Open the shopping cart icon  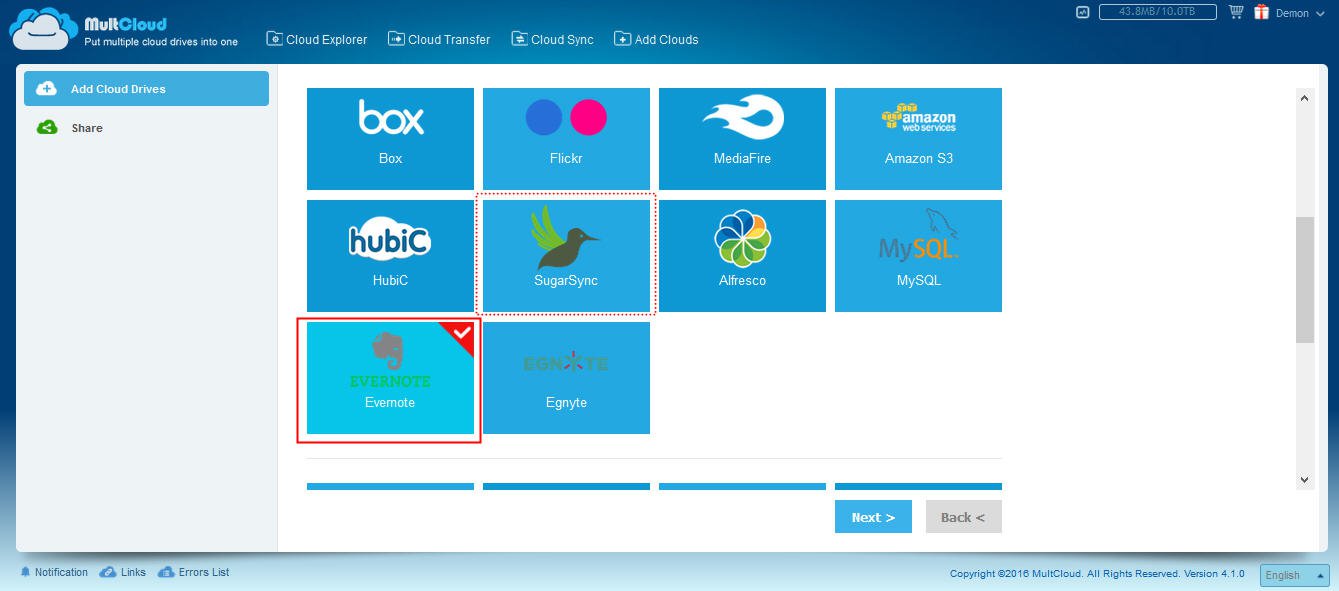[x=1236, y=12]
